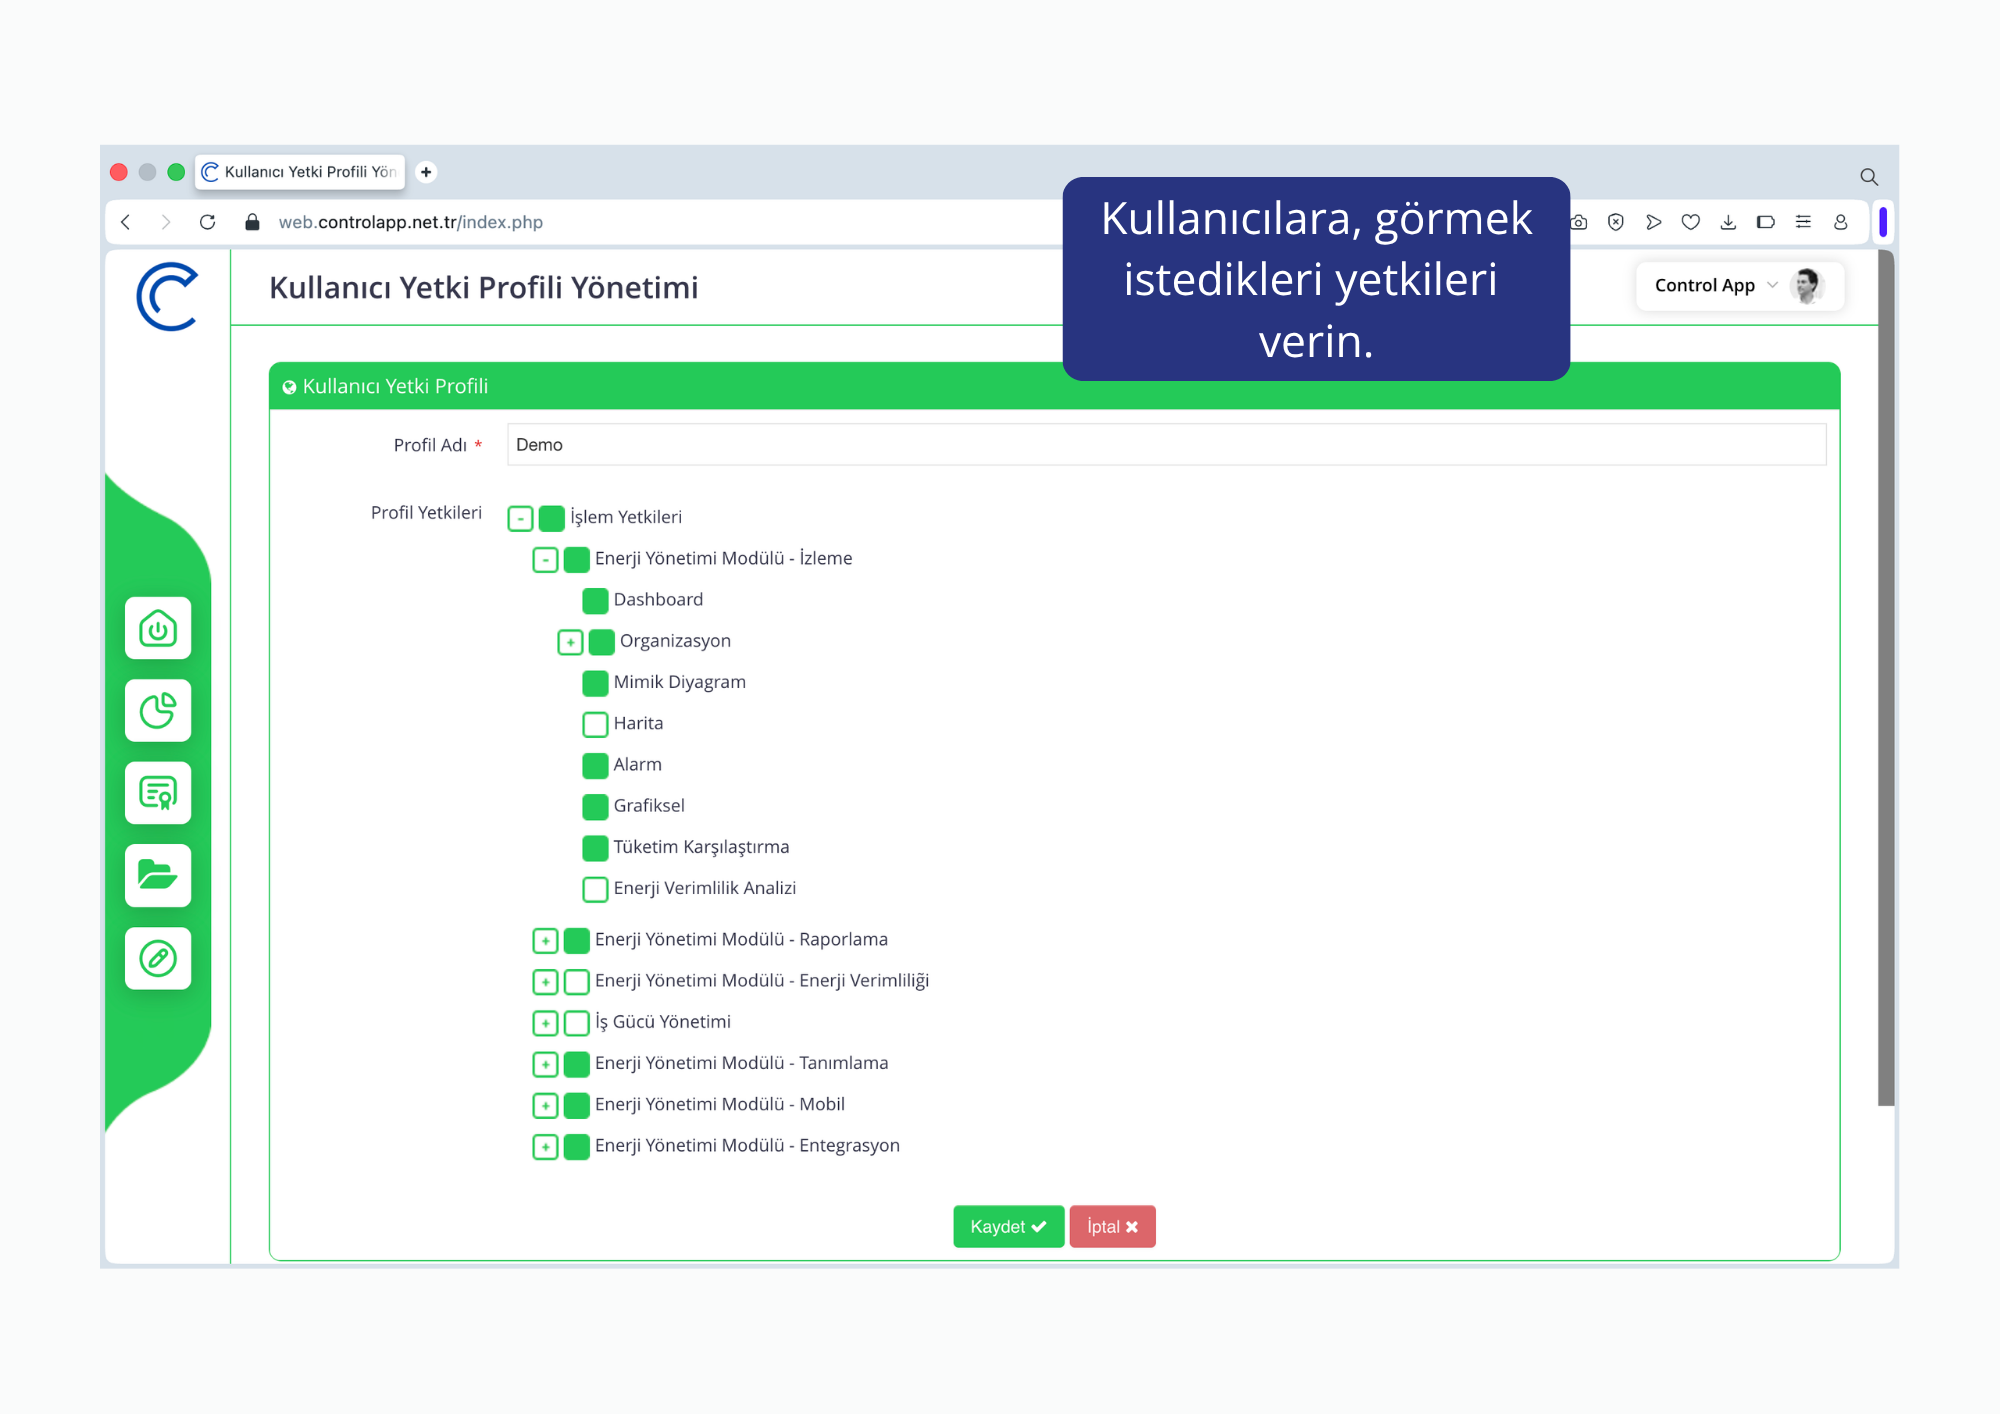The image size is (2000, 1414).
Task: Click the Harita tree label
Action: [x=638, y=723]
